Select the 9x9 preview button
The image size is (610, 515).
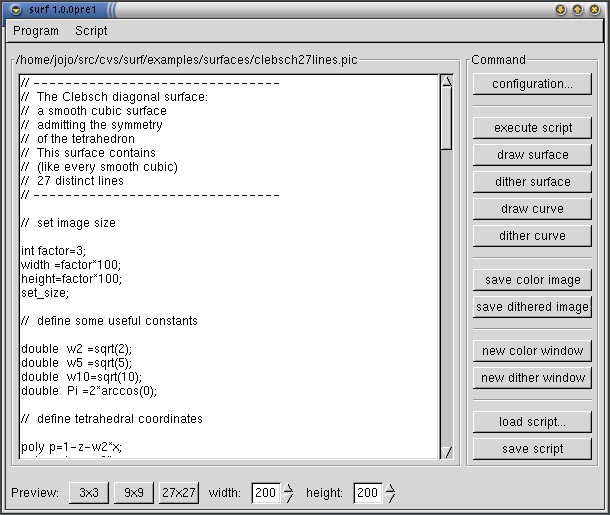pyautogui.click(x=134, y=493)
